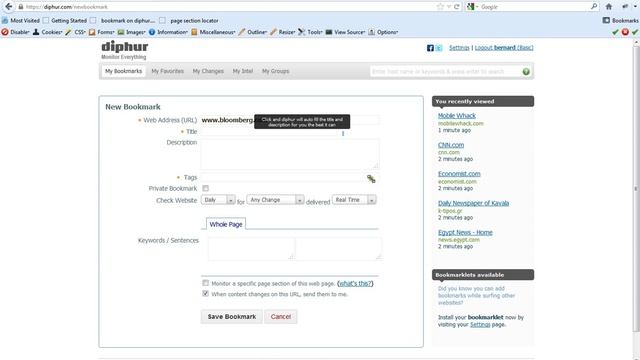Click the left Keywords / Sentences box

(x=251, y=248)
